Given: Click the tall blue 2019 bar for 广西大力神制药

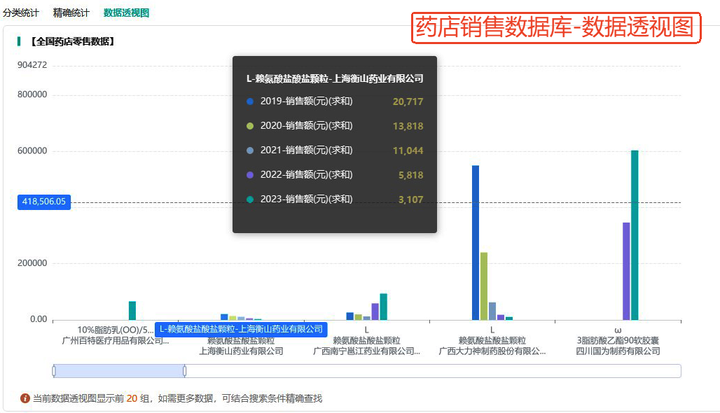Looking at the screenshot, I should pyautogui.click(x=475, y=243).
